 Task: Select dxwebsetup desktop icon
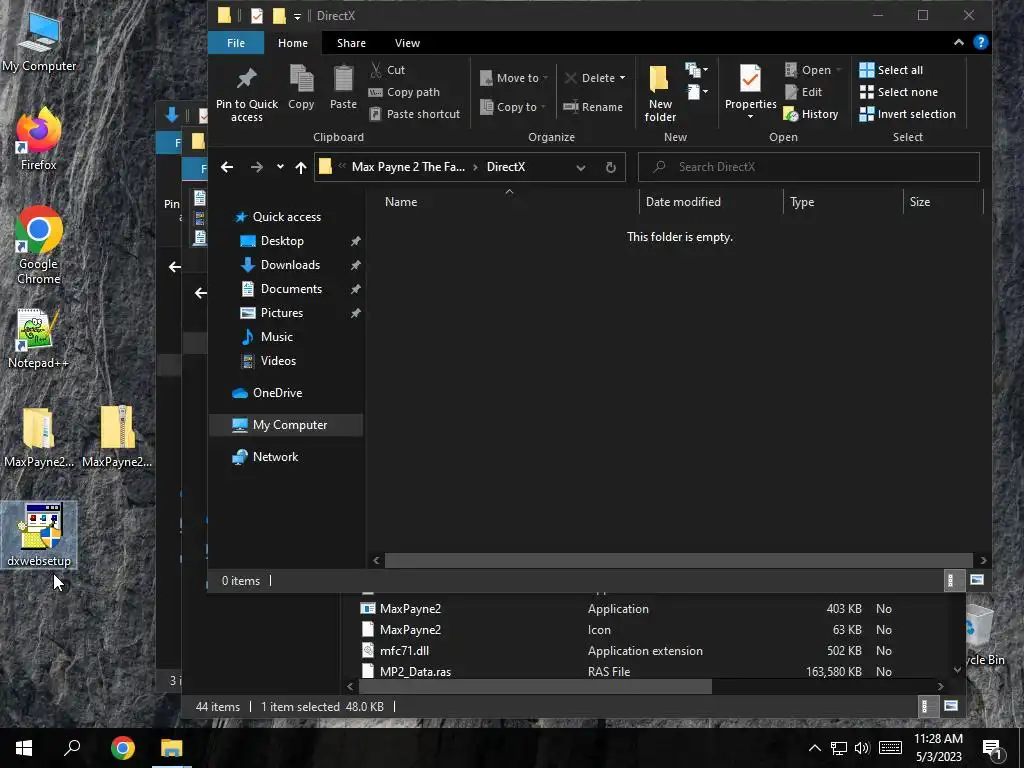[39, 535]
